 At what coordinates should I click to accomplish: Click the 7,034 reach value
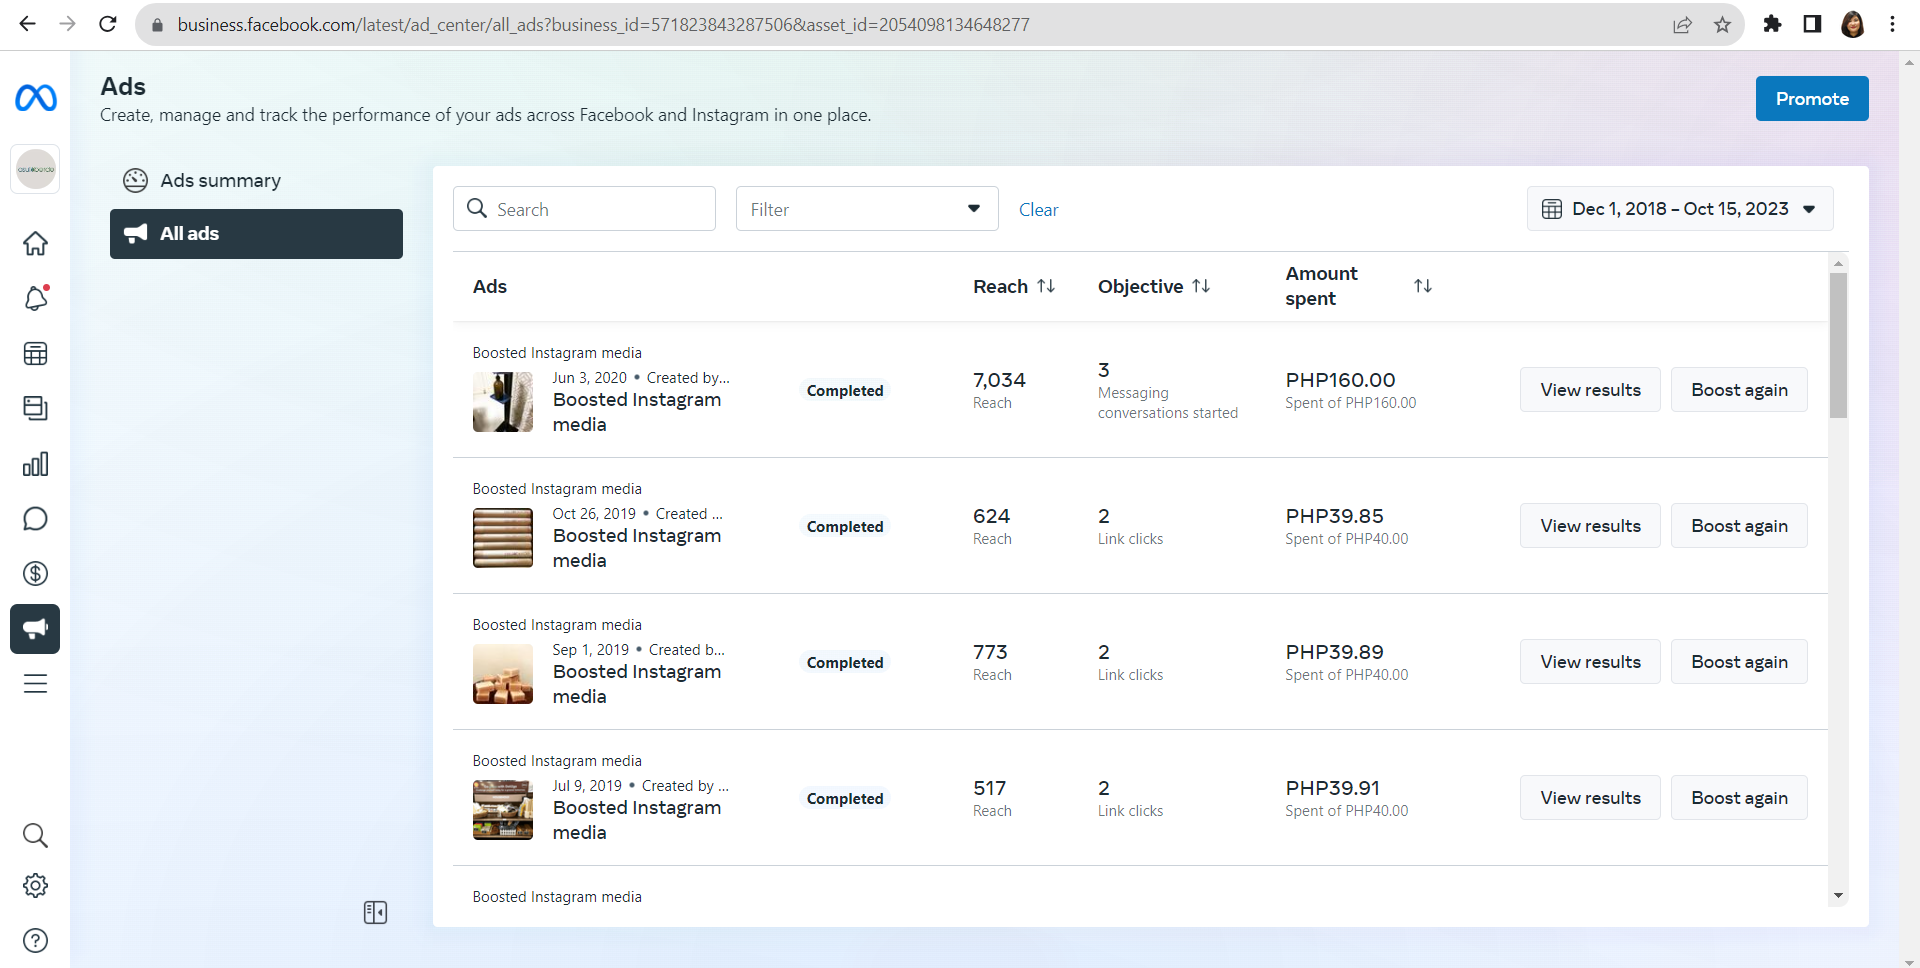(x=999, y=380)
